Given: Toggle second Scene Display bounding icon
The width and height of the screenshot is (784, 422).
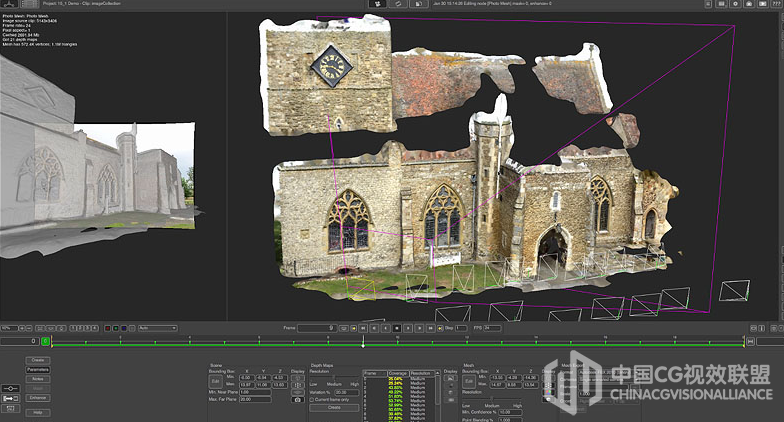Looking at the screenshot, I should tap(298, 386).
